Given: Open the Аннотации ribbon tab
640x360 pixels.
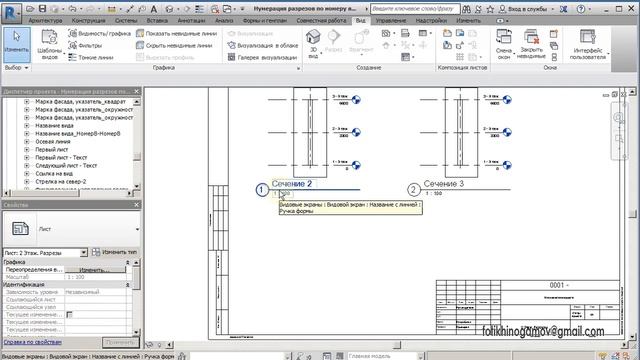Looking at the screenshot, I should [x=191, y=20].
